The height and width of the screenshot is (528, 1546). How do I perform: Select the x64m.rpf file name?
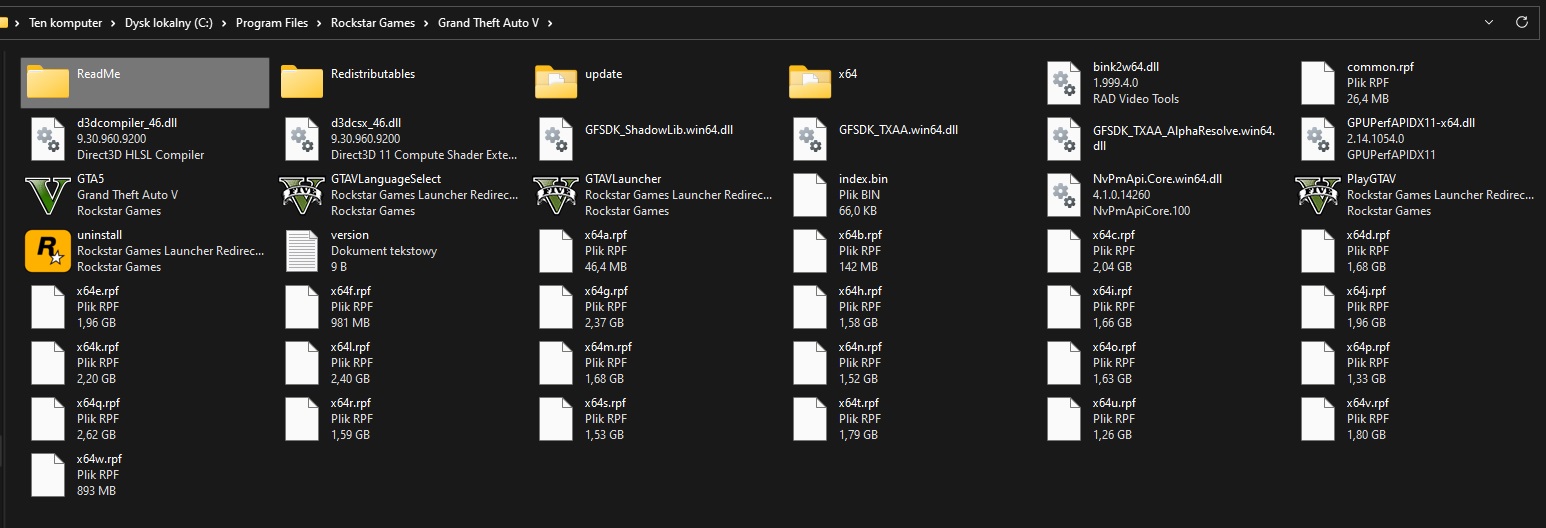608,347
